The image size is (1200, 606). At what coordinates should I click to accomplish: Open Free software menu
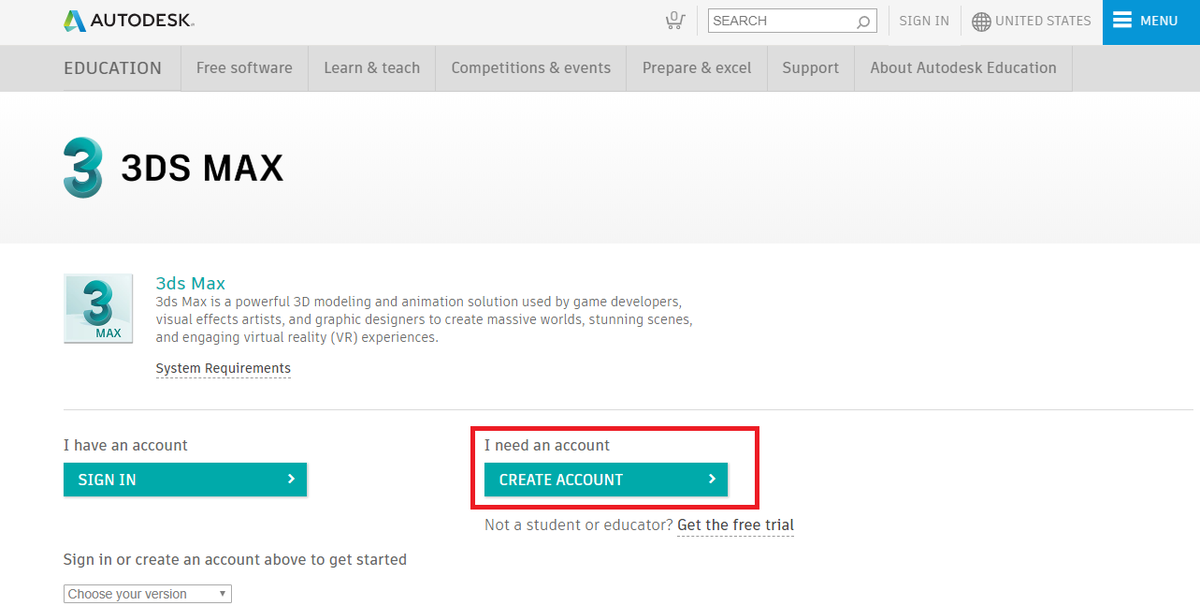pyautogui.click(x=244, y=68)
